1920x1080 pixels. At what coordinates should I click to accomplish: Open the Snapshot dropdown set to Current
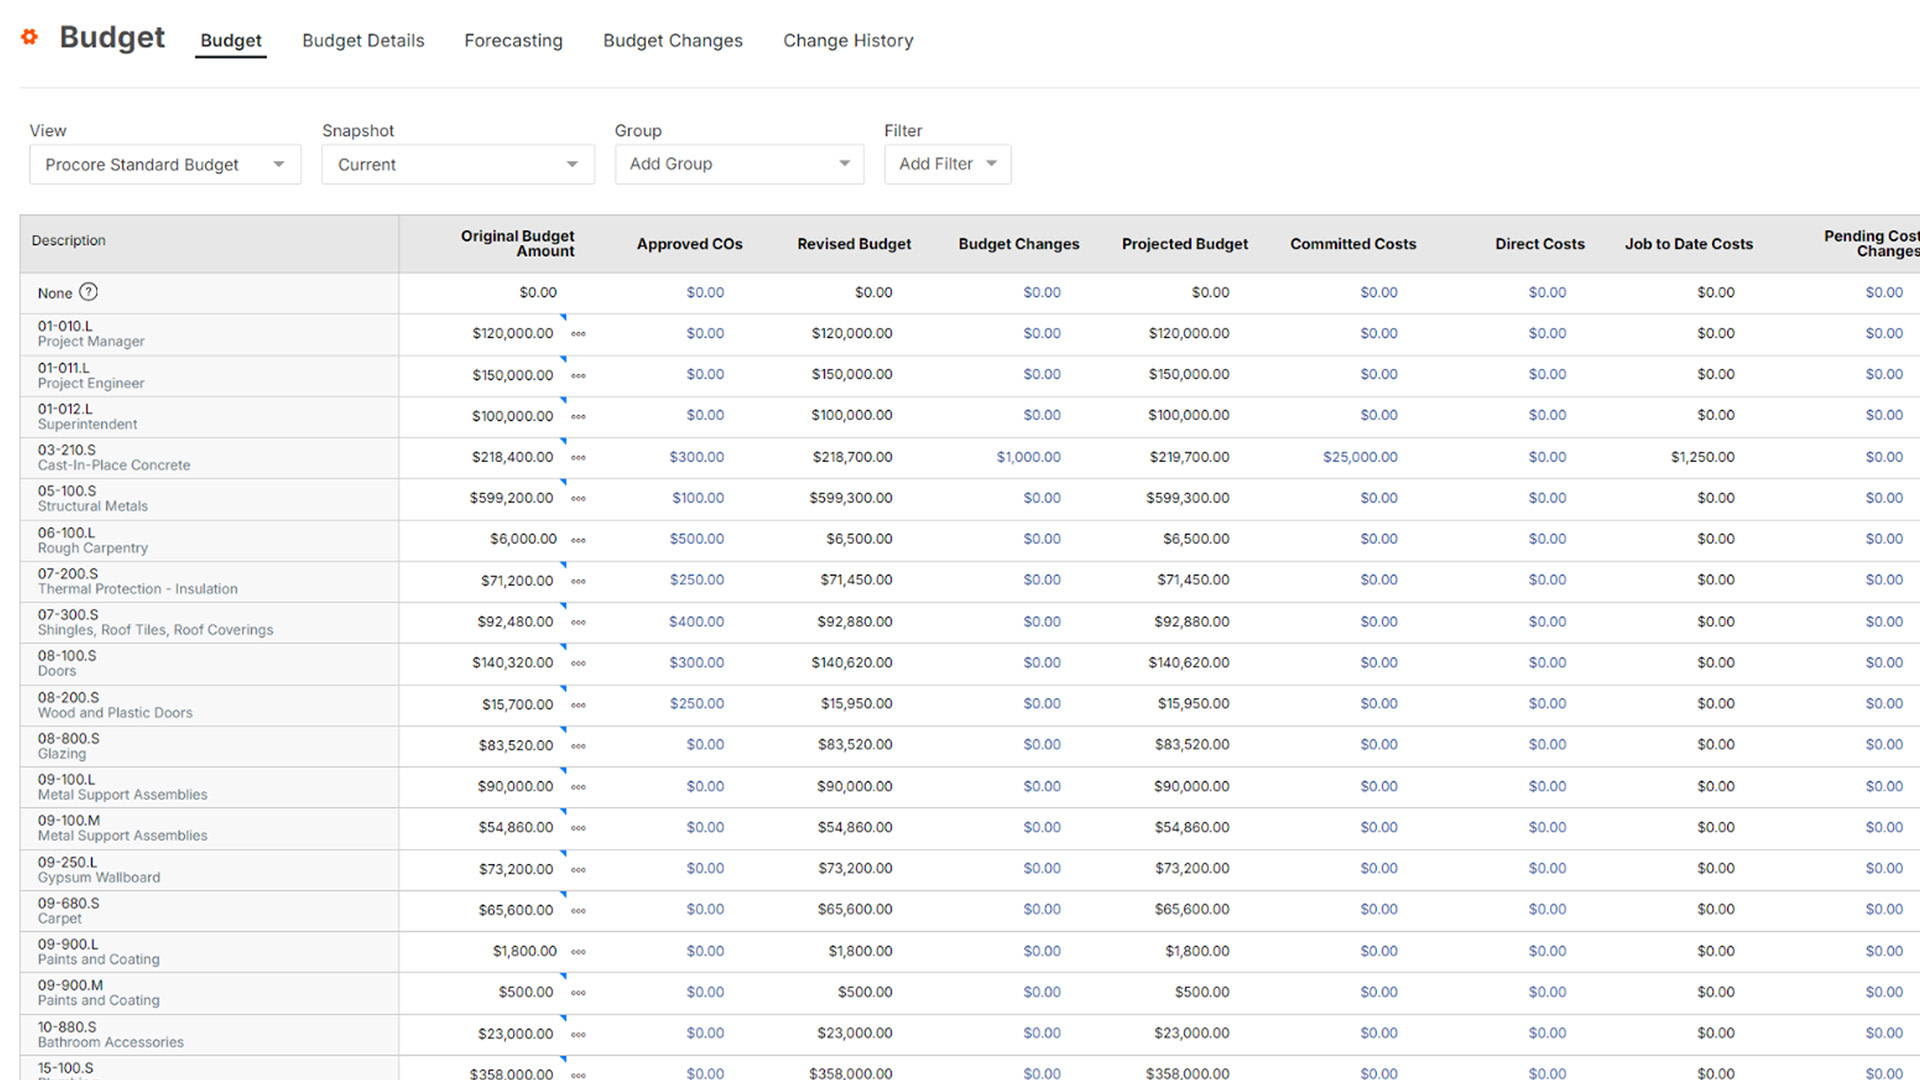coord(457,164)
